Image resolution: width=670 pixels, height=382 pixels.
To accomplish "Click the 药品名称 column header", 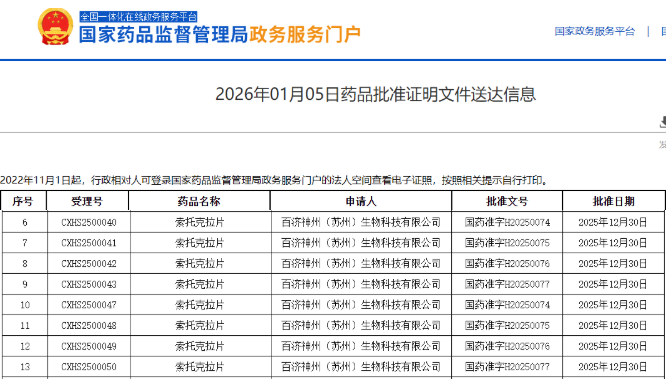I will [199, 201].
